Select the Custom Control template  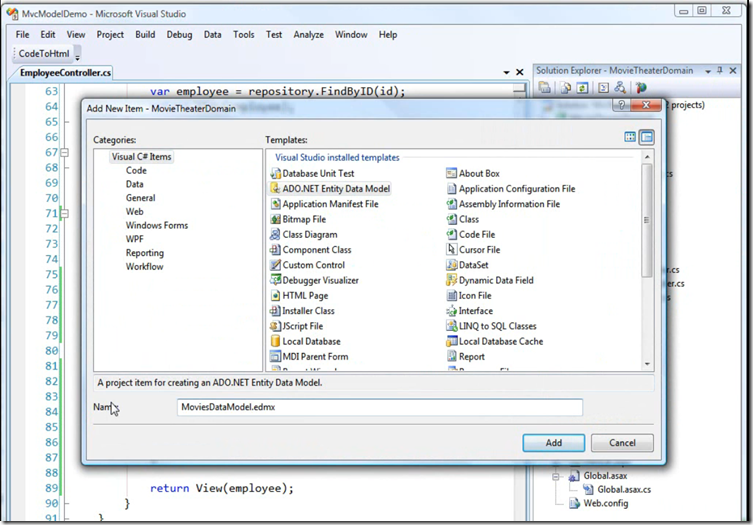pos(307,265)
